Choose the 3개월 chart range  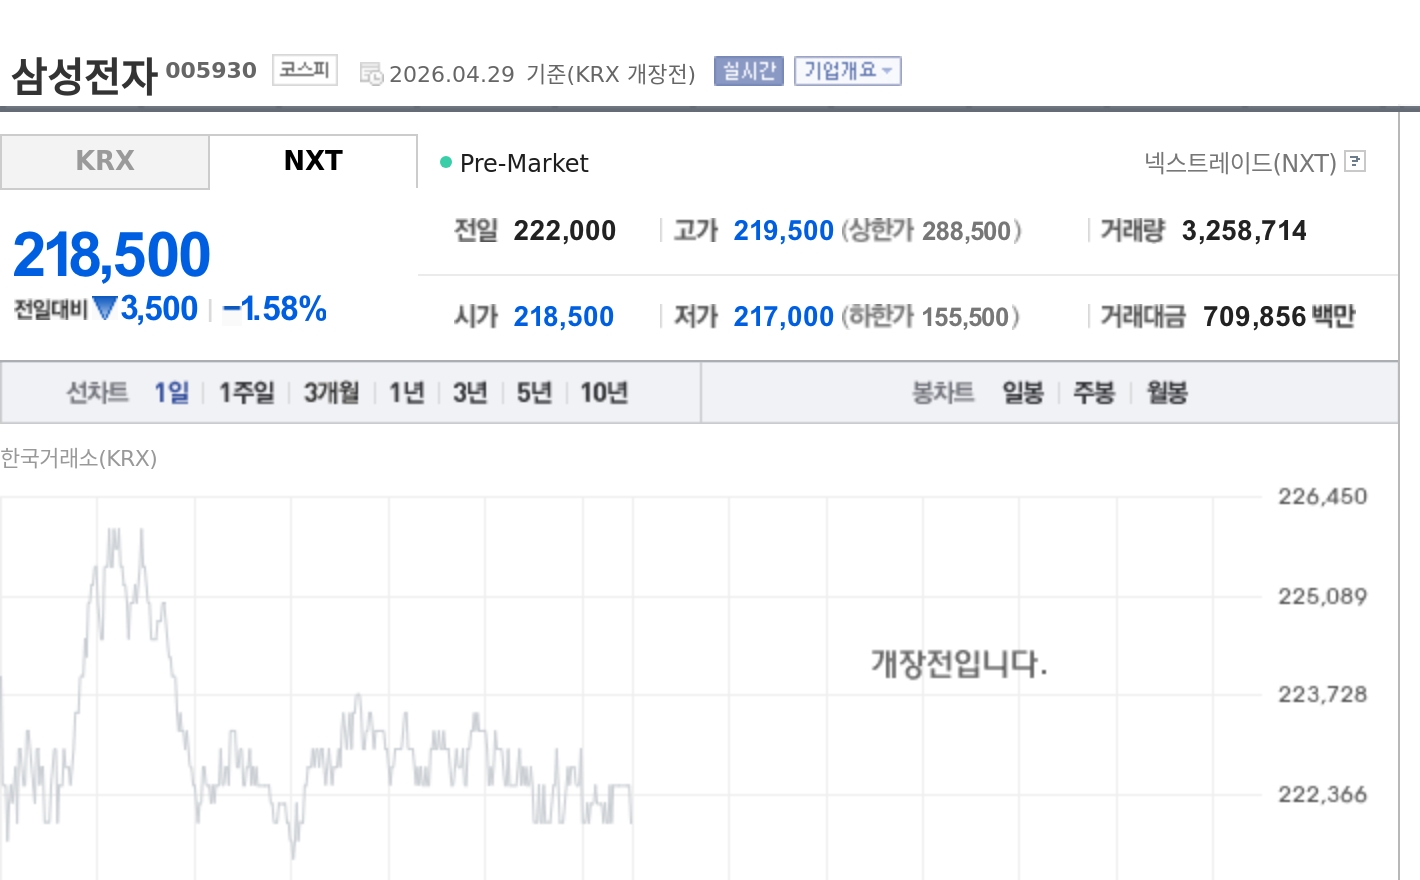click(x=331, y=392)
